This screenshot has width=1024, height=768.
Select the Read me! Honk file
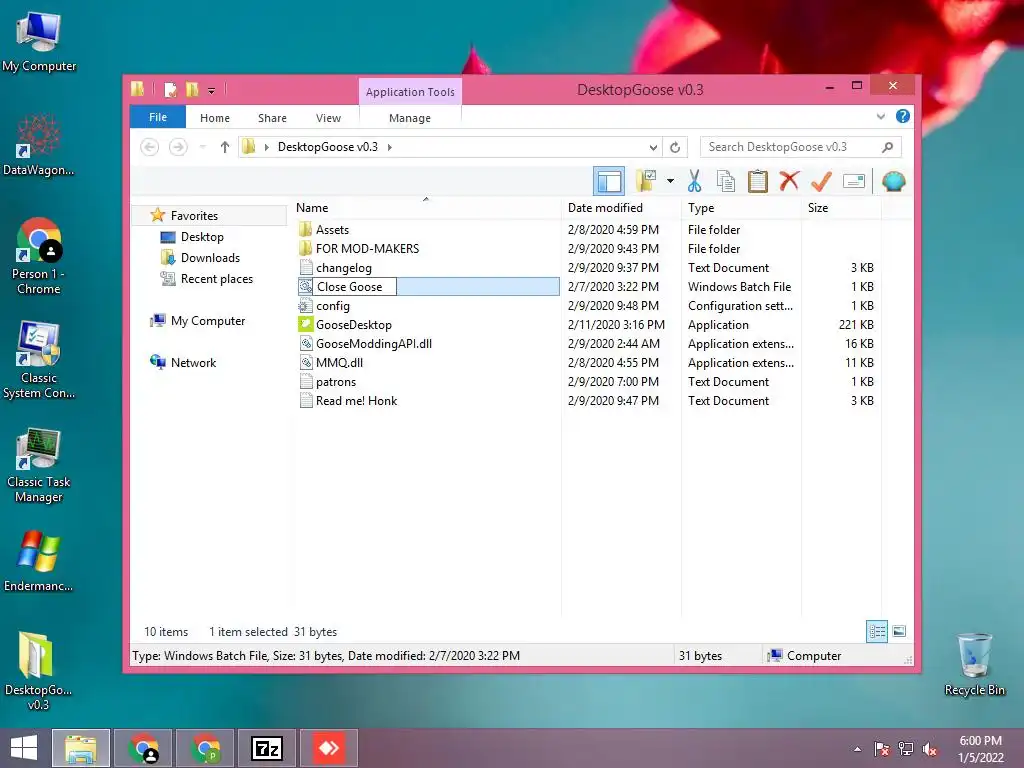356,400
